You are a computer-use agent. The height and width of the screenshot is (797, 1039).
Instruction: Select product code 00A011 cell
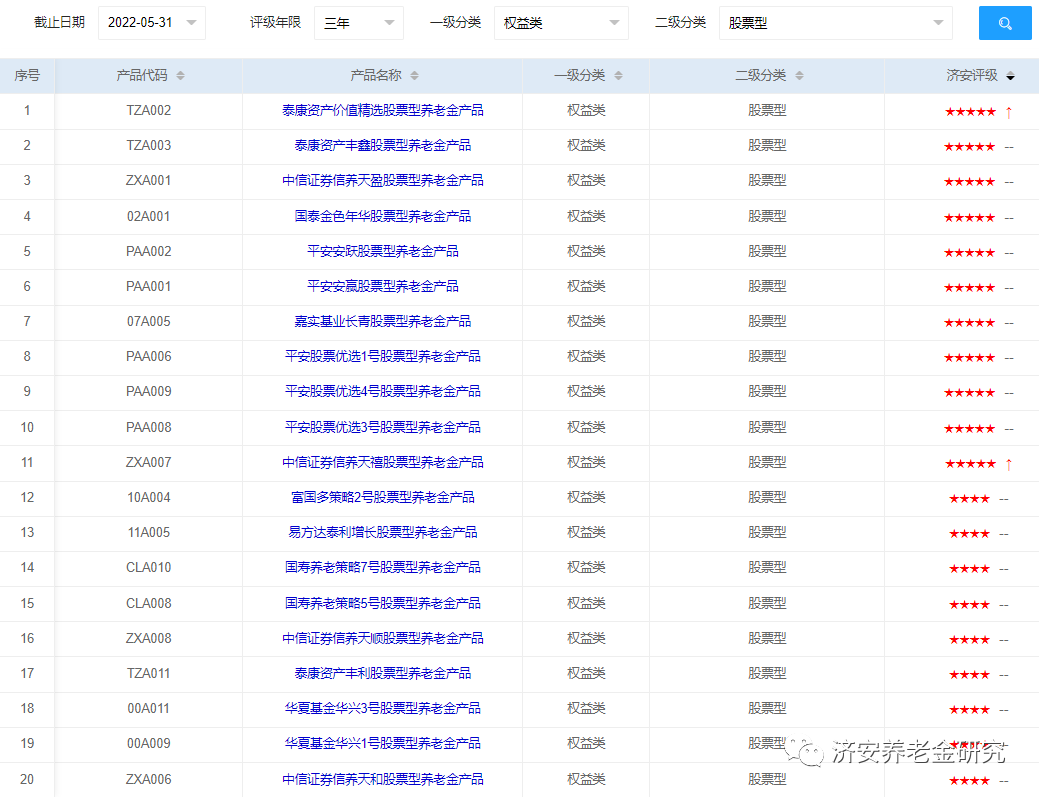(x=148, y=709)
